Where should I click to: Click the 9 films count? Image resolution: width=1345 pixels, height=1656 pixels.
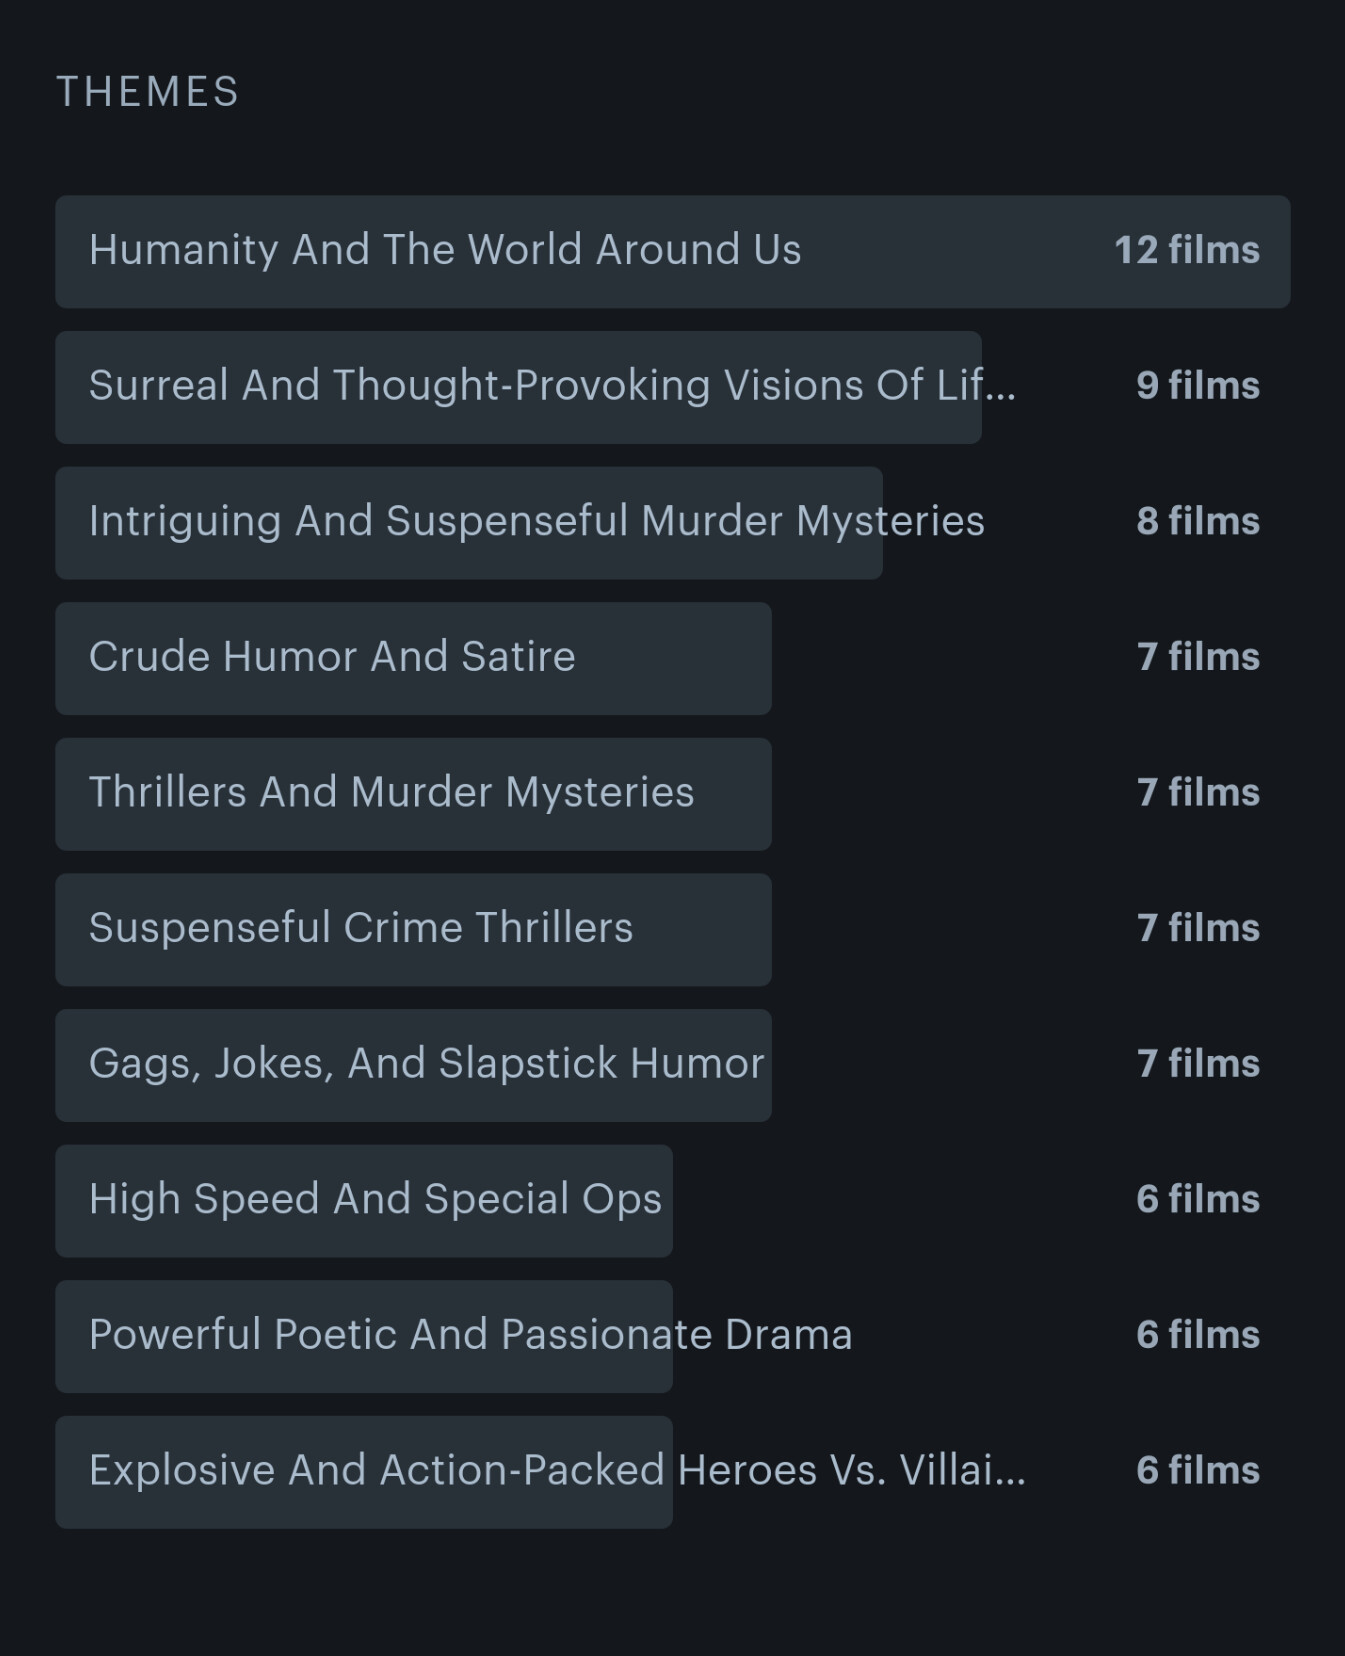tap(1198, 386)
